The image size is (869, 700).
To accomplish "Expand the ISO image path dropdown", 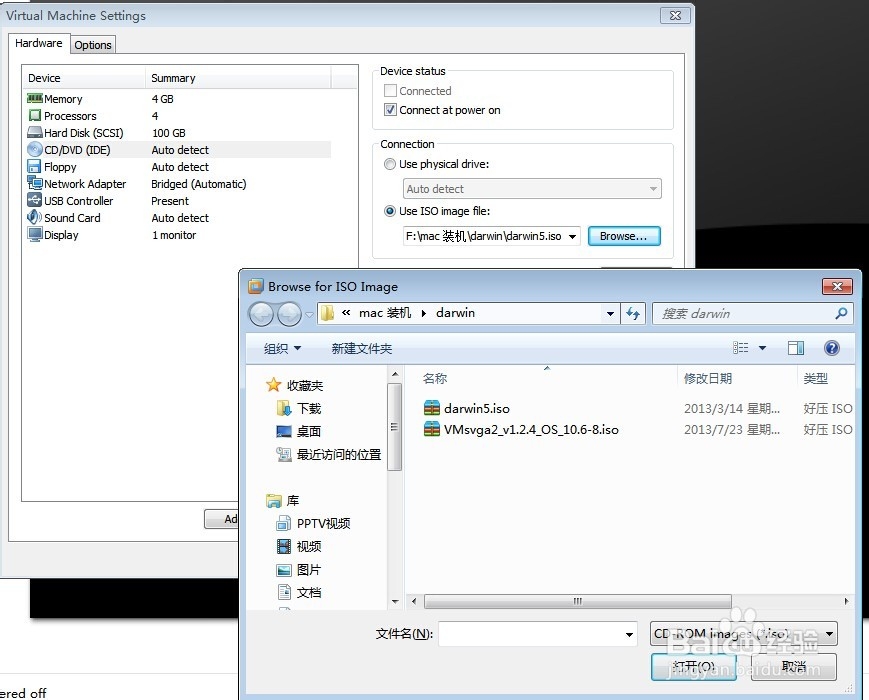I will pos(572,236).
